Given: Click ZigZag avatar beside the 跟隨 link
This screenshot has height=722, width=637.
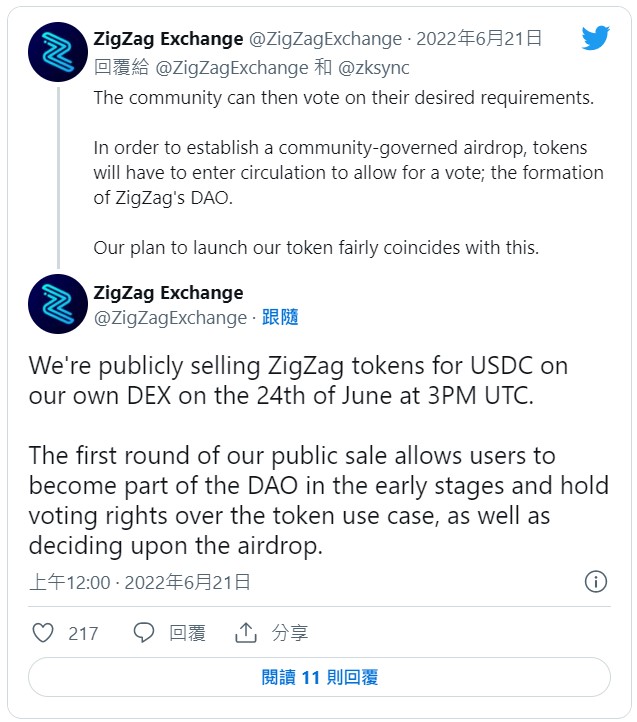Looking at the screenshot, I should point(57,304).
